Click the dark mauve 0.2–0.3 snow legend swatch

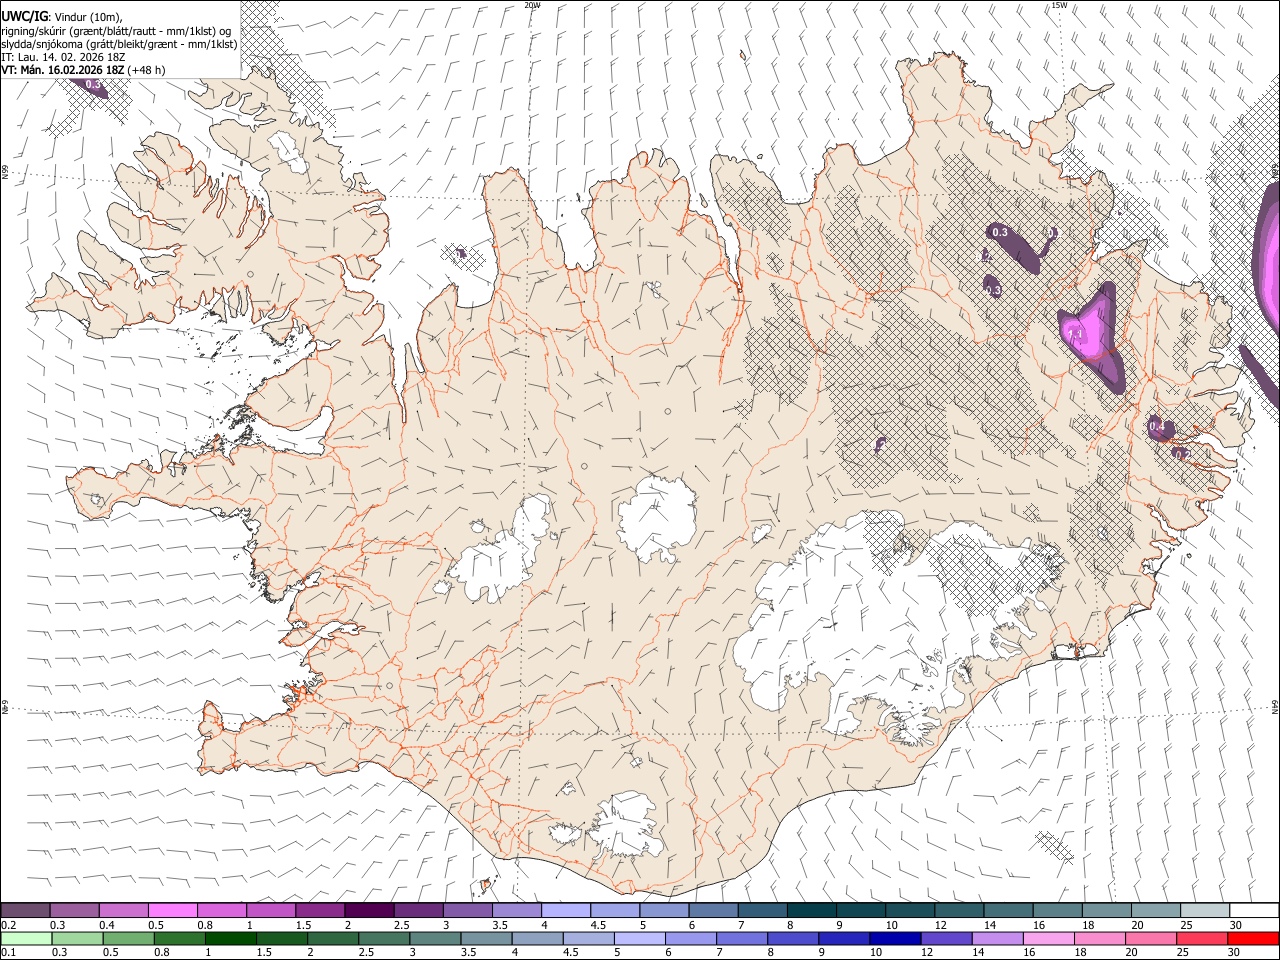pyautogui.click(x=25, y=910)
